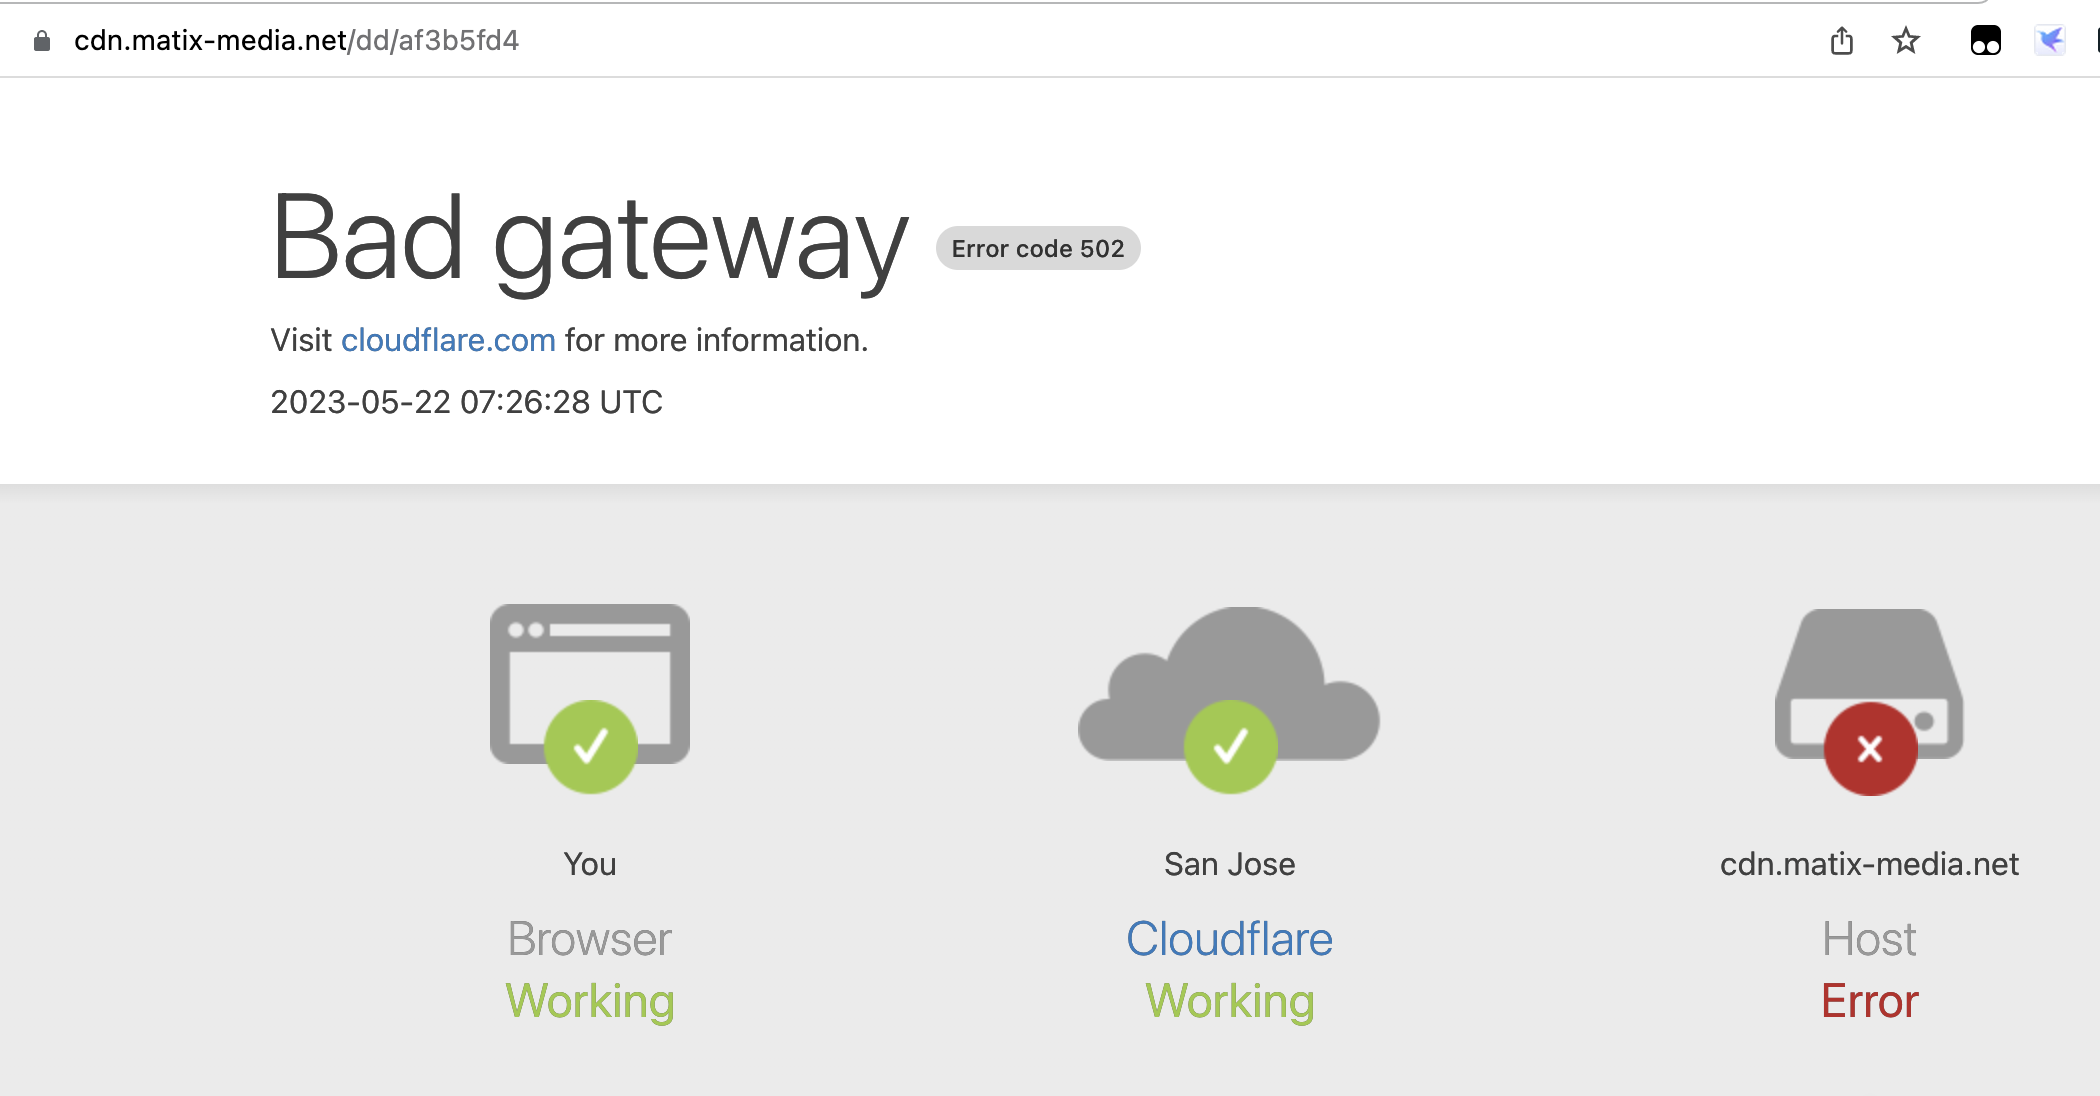The height and width of the screenshot is (1096, 2100).
Task: Click the Bad gateway heading
Action: [x=589, y=240]
